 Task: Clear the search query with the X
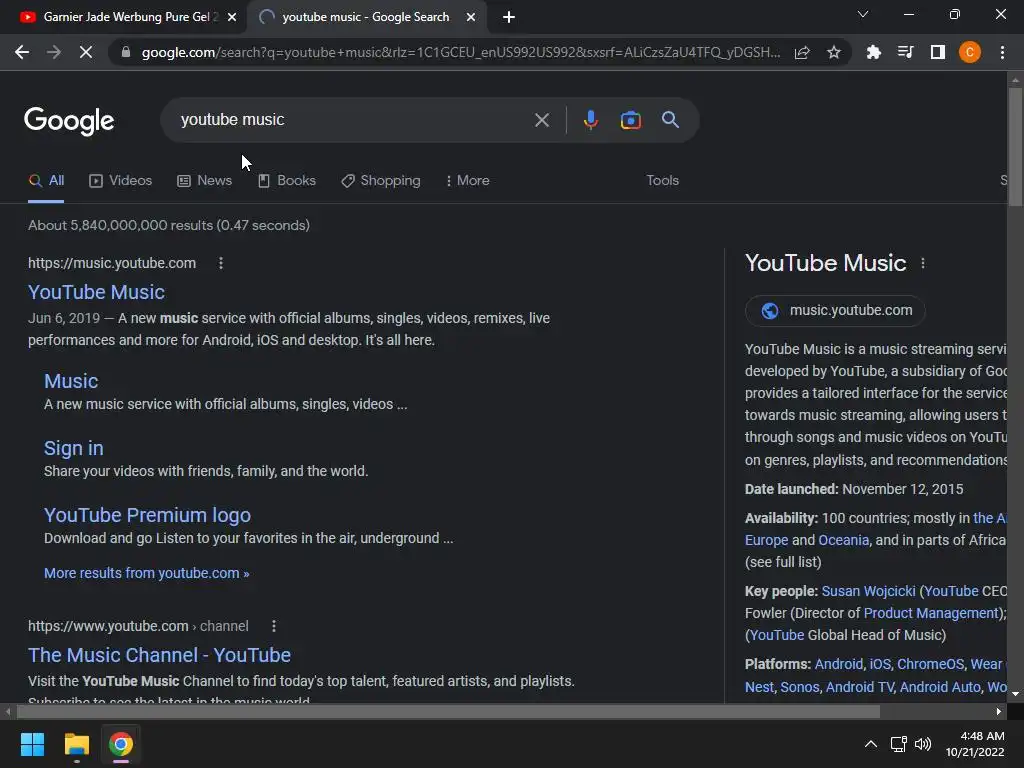541,120
